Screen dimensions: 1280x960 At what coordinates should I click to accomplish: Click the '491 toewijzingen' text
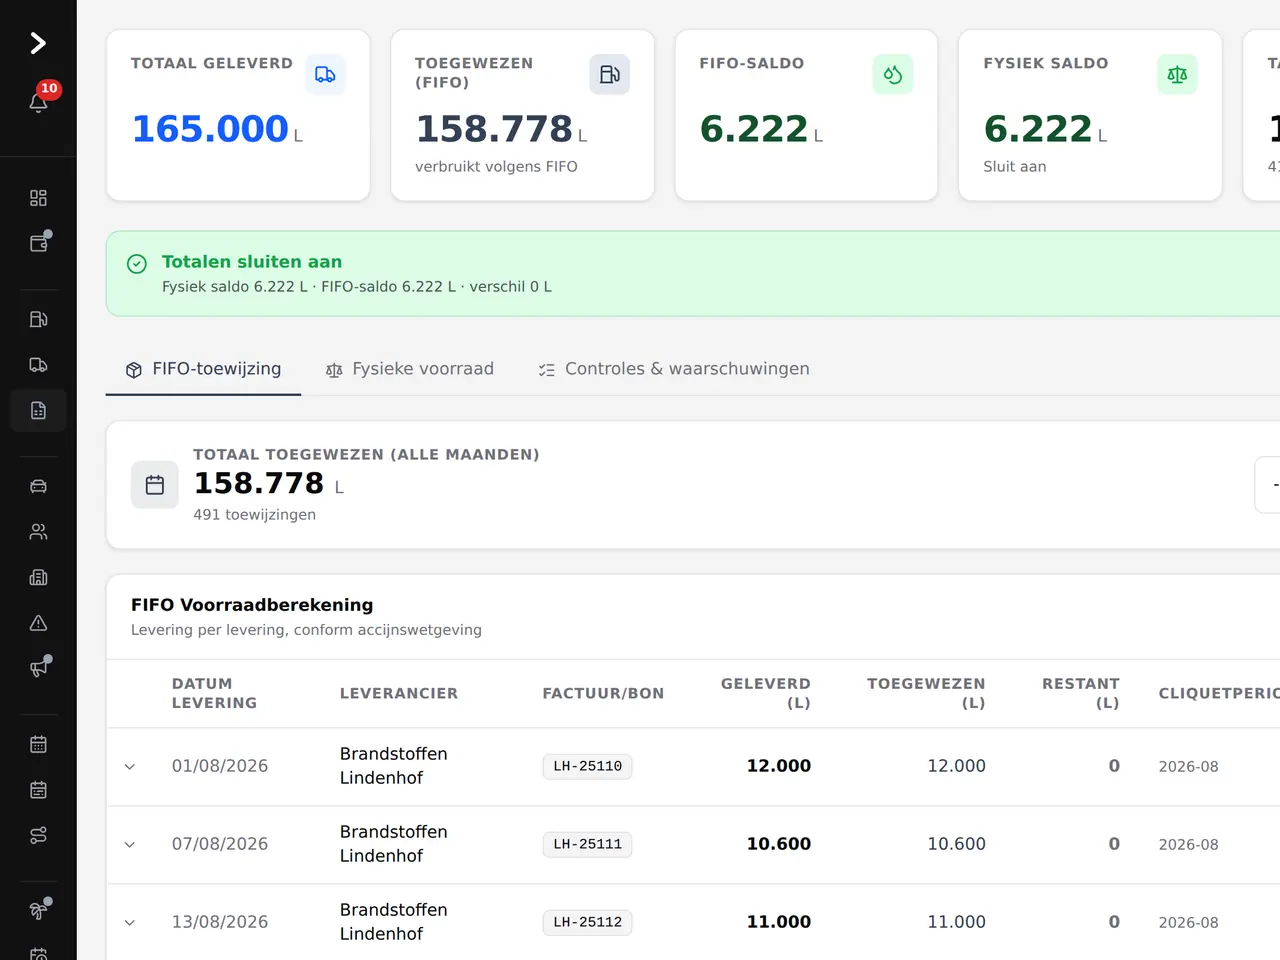click(x=254, y=514)
